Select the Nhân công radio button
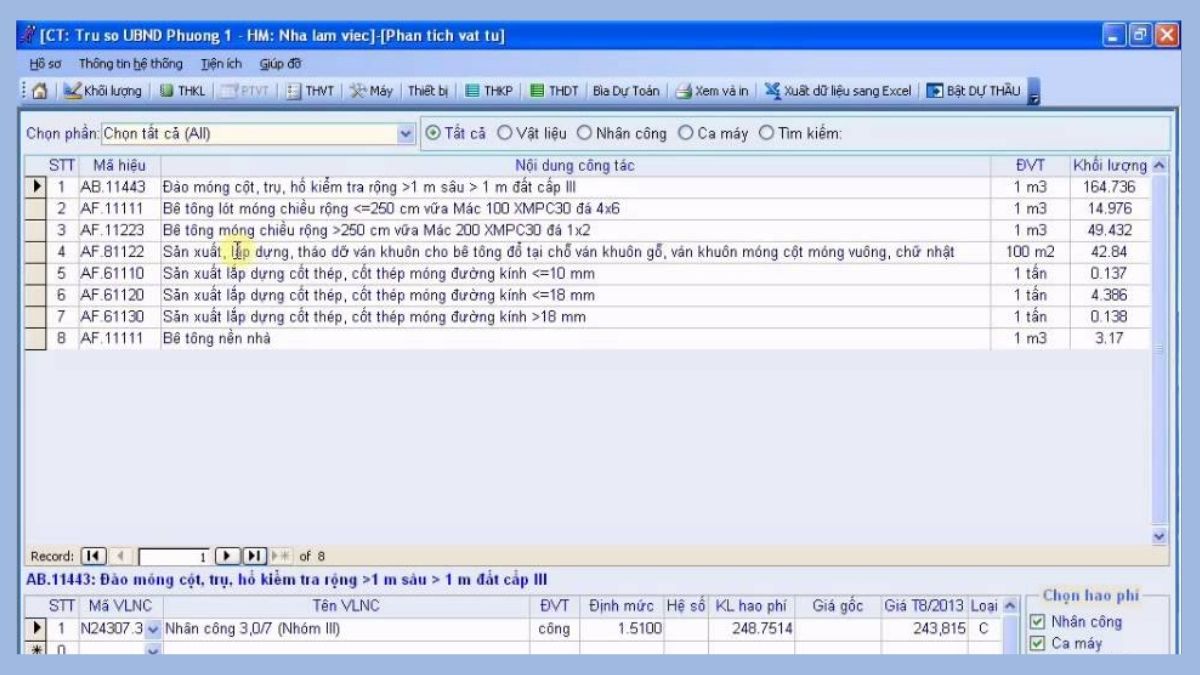The height and width of the screenshot is (675, 1200). point(585,133)
